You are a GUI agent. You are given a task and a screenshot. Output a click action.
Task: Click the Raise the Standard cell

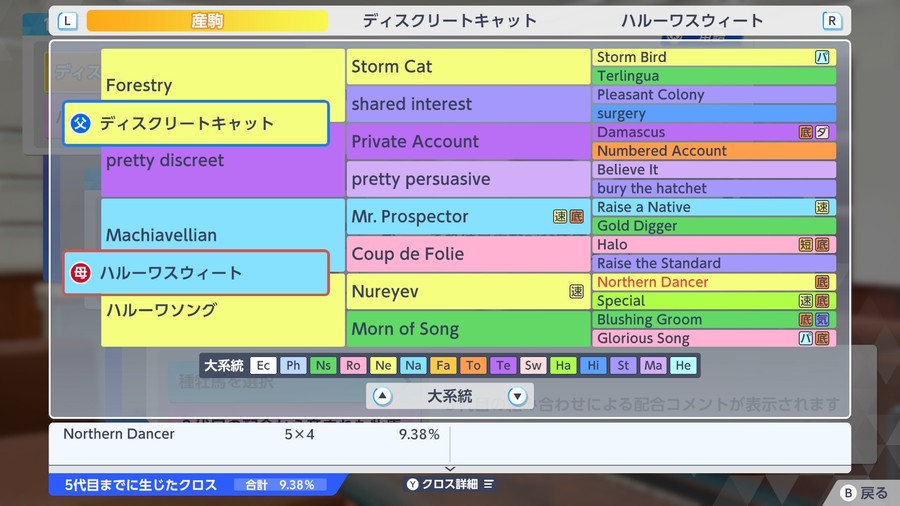(714, 263)
